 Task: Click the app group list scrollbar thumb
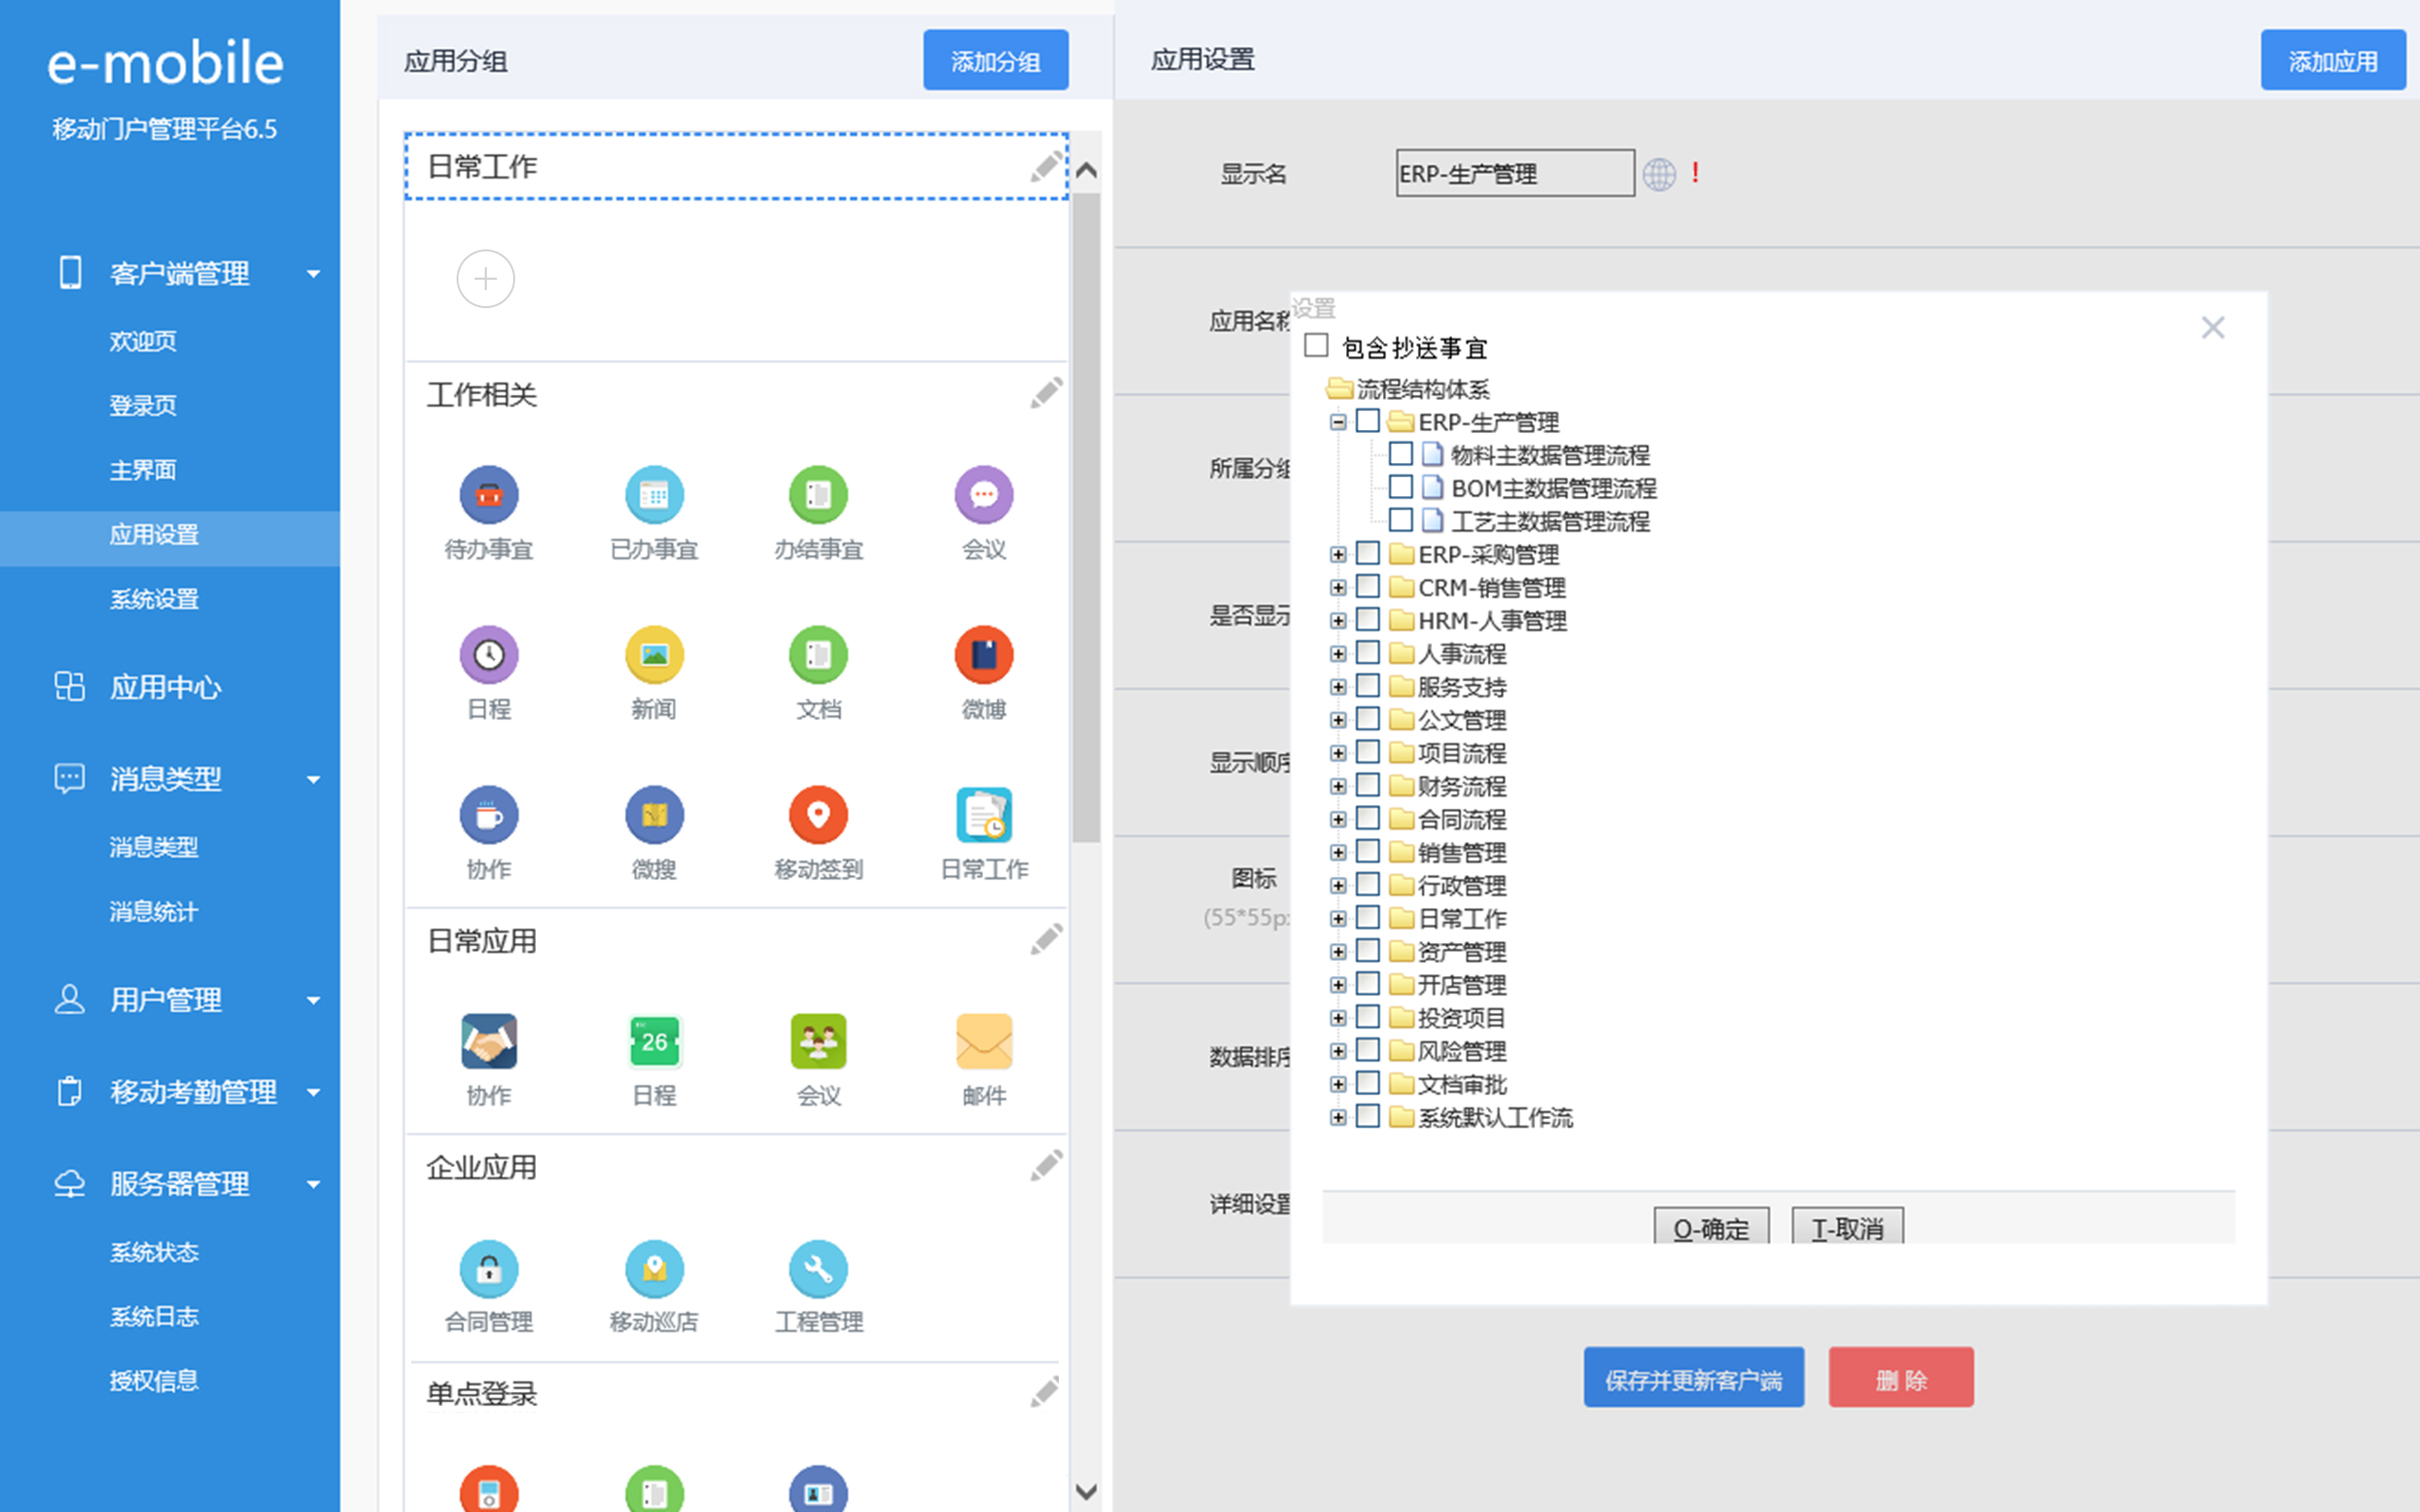pos(1086,520)
